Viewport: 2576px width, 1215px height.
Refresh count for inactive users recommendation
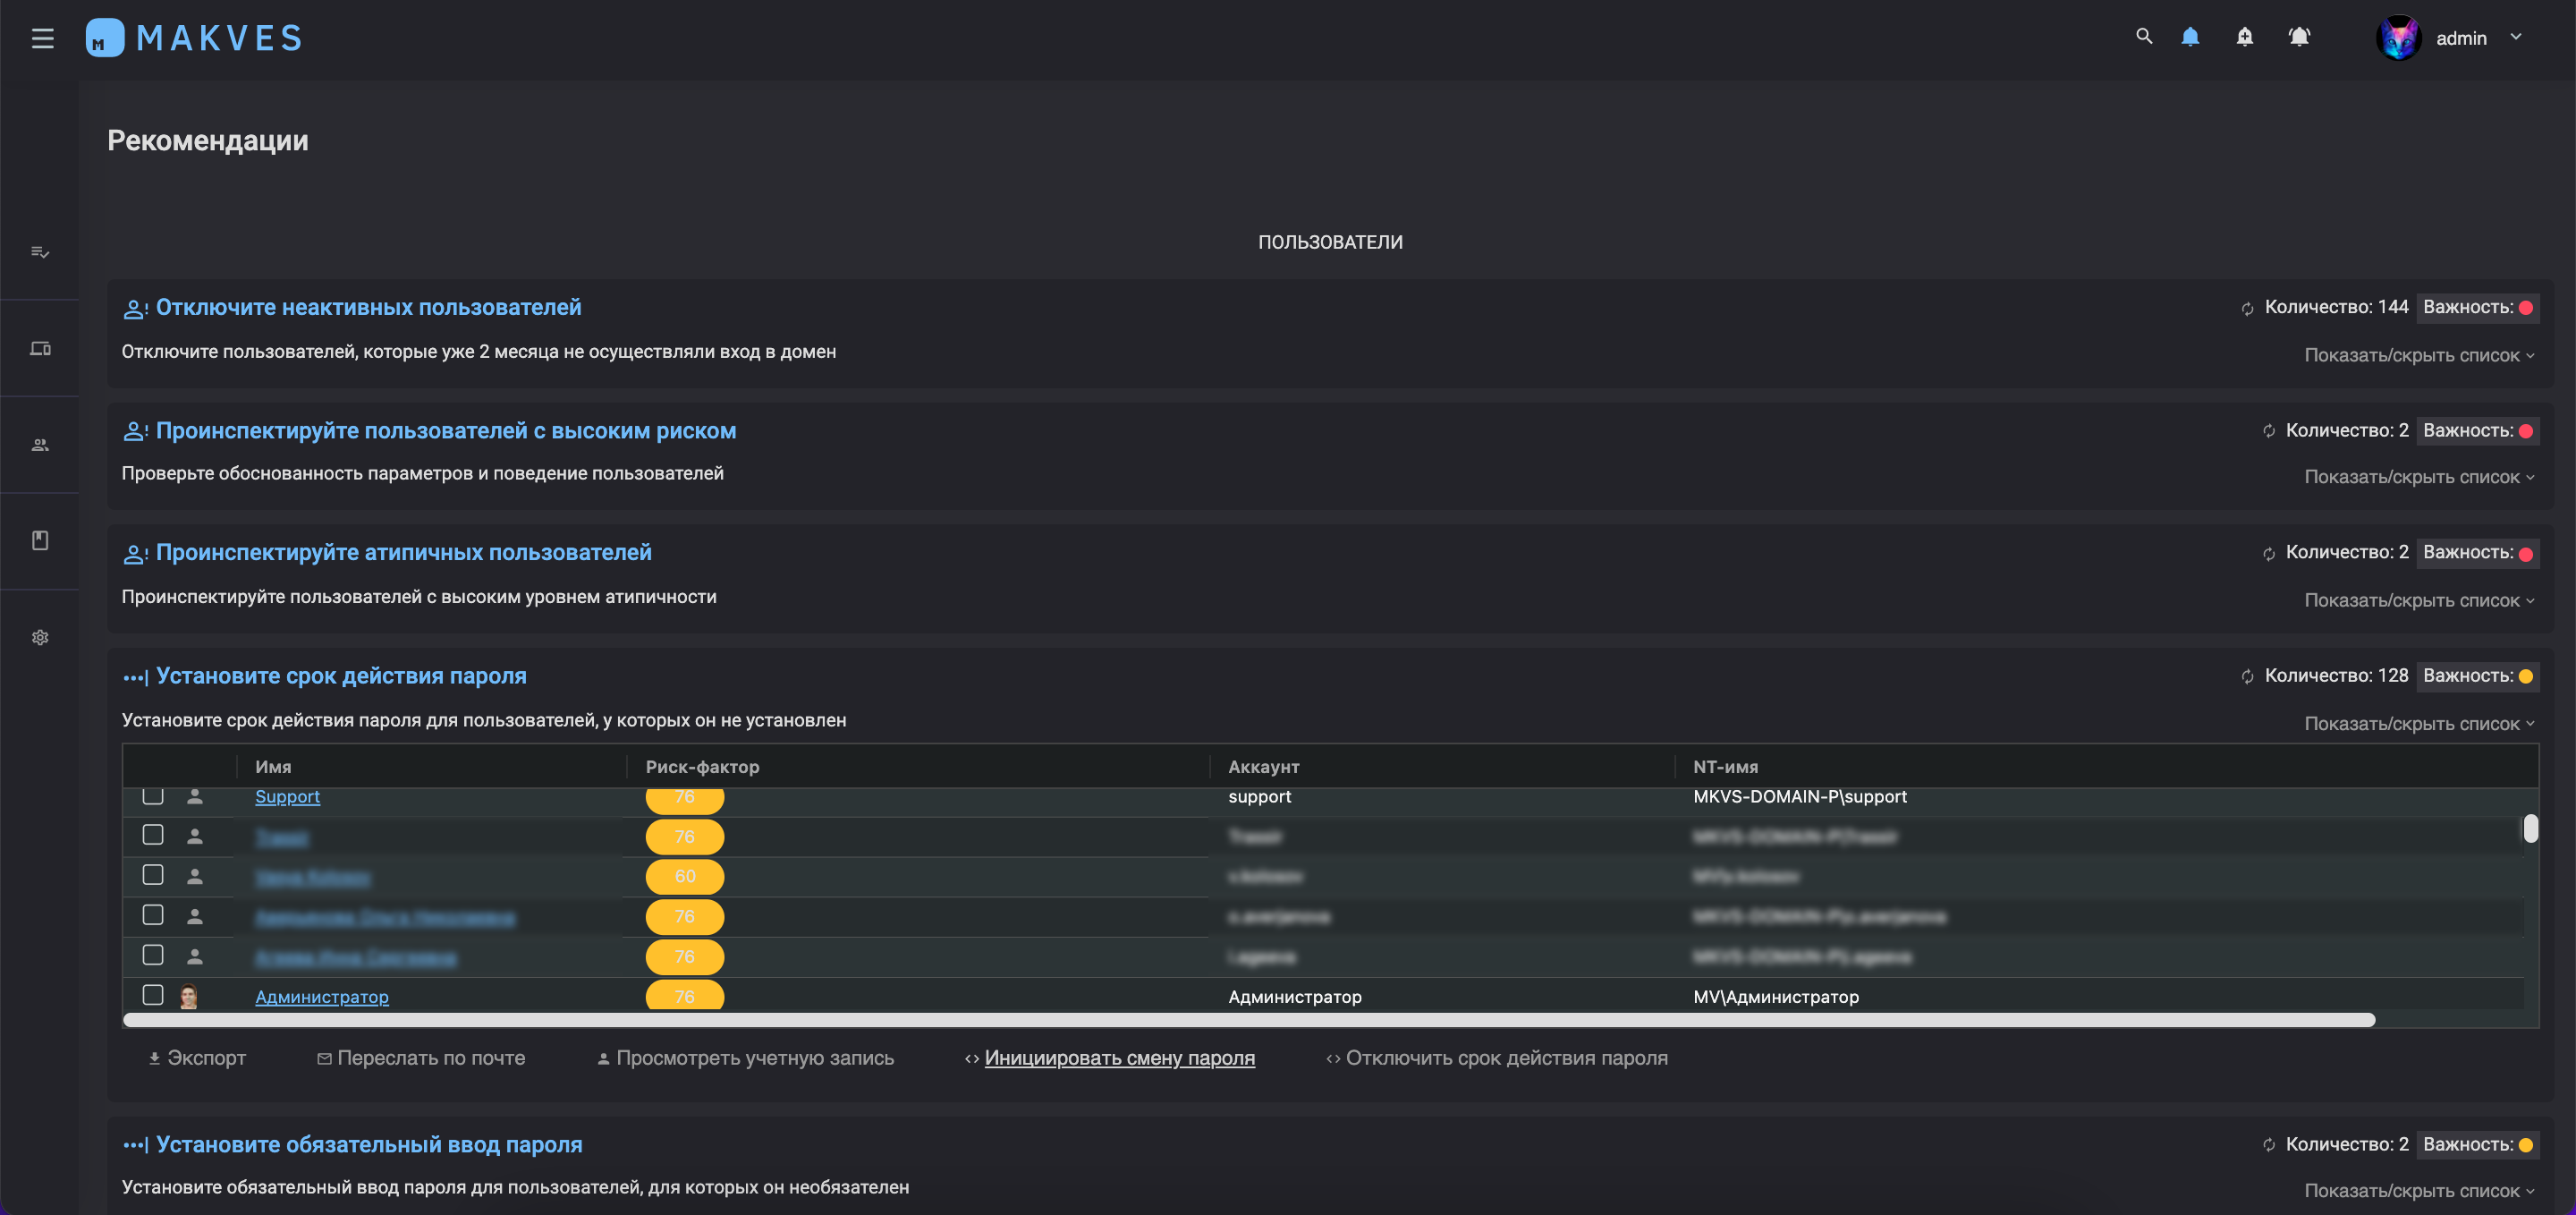click(x=2247, y=308)
